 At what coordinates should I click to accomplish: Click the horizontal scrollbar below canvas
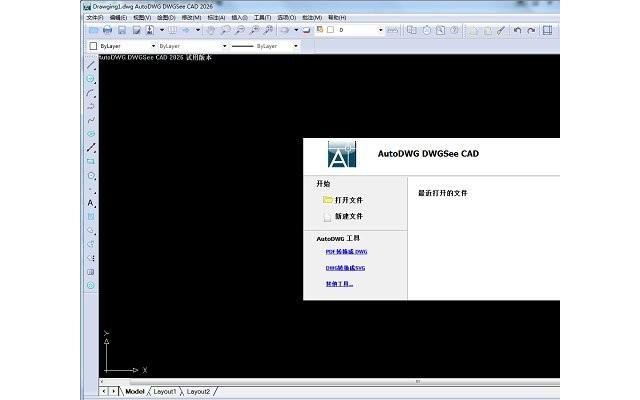click(x=329, y=382)
